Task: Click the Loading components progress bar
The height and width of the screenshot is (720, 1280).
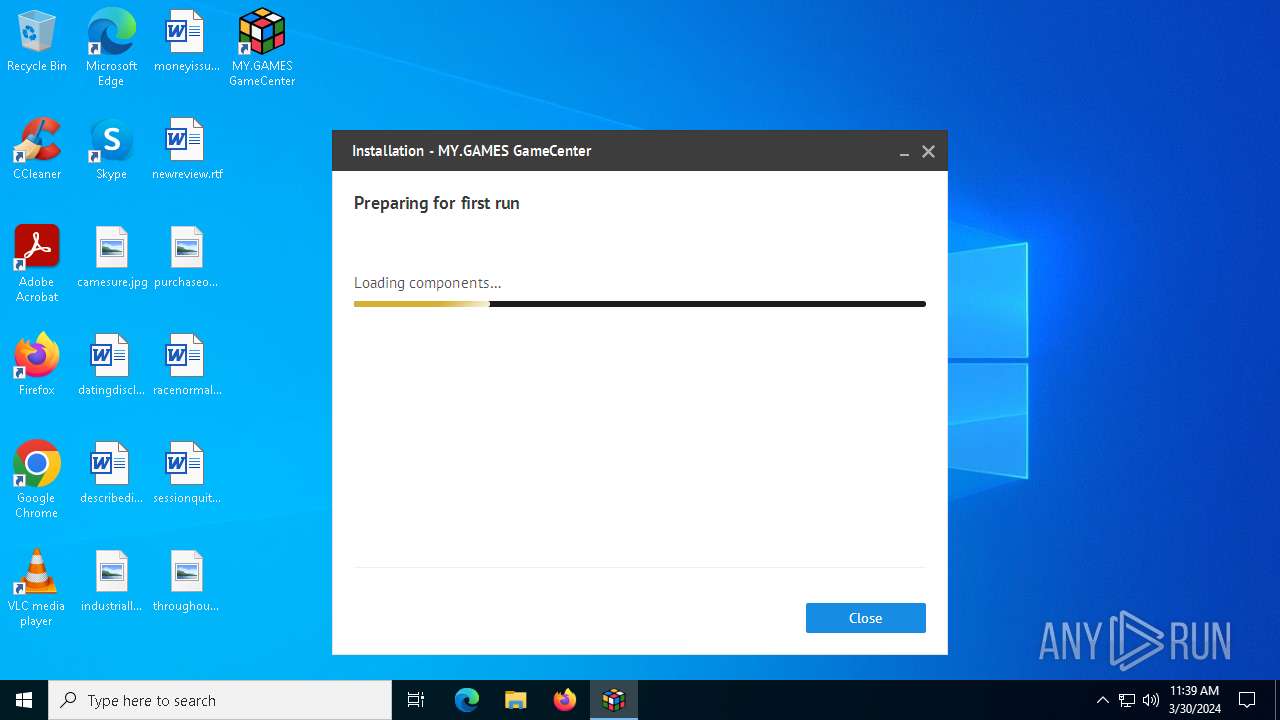Action: pyautogui.click(x=640, y=304)
